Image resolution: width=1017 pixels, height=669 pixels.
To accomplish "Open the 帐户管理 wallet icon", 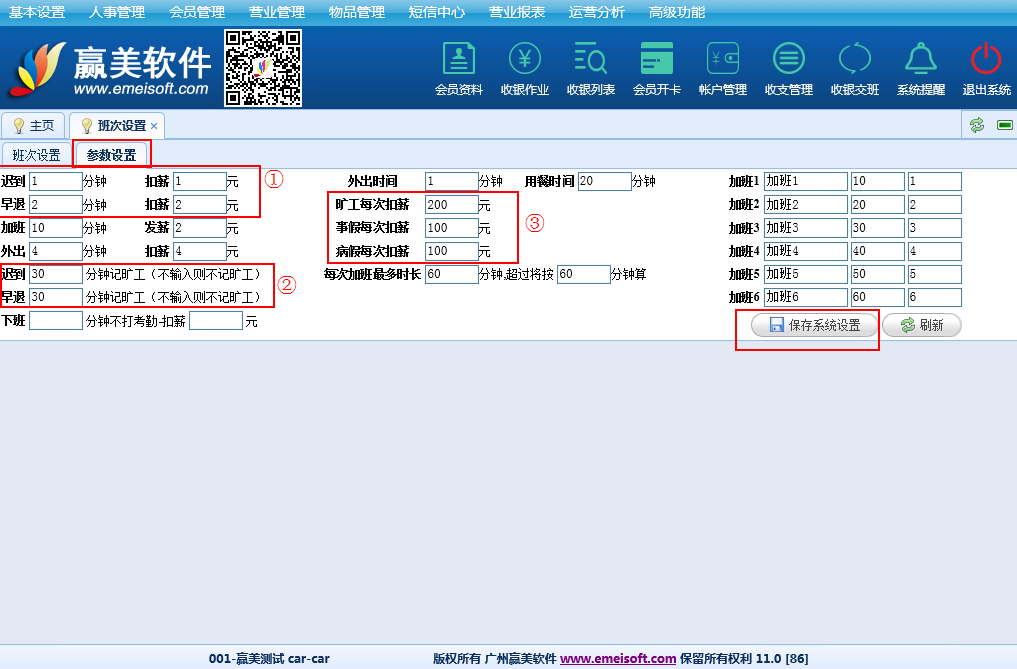I will (x=722, y=60).
